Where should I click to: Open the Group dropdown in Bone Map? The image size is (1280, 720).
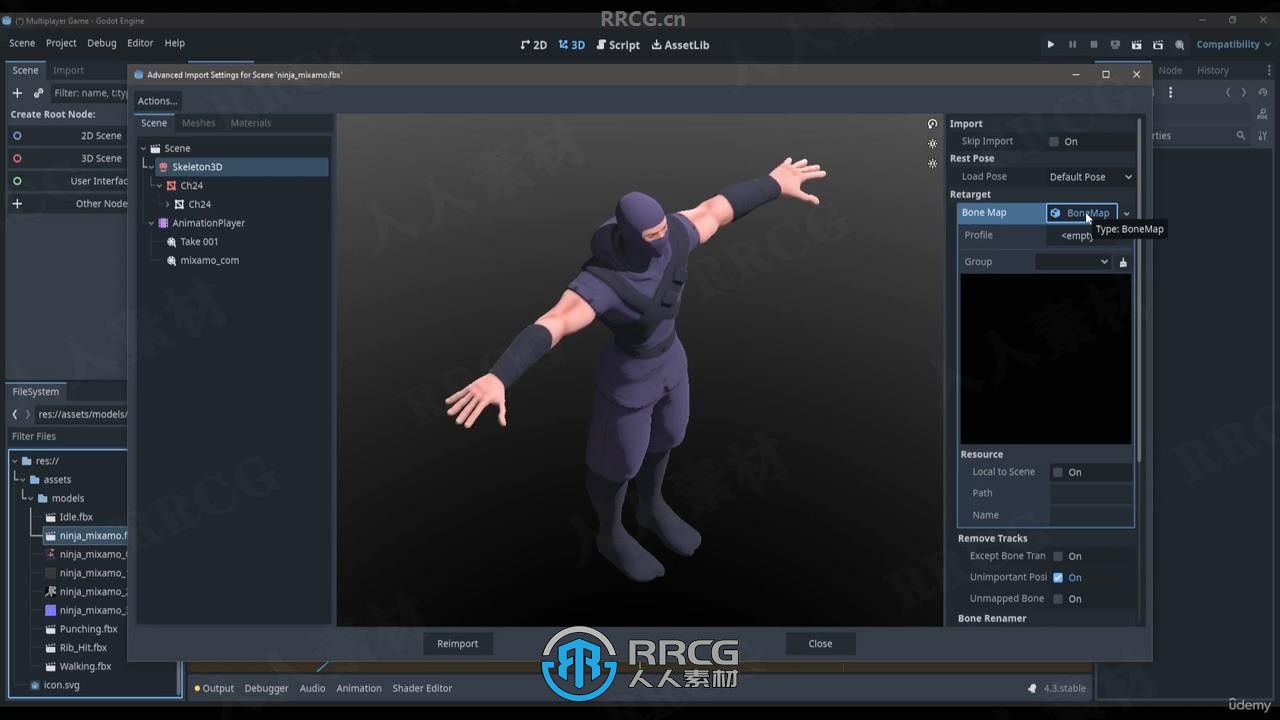click(1072, 262)
